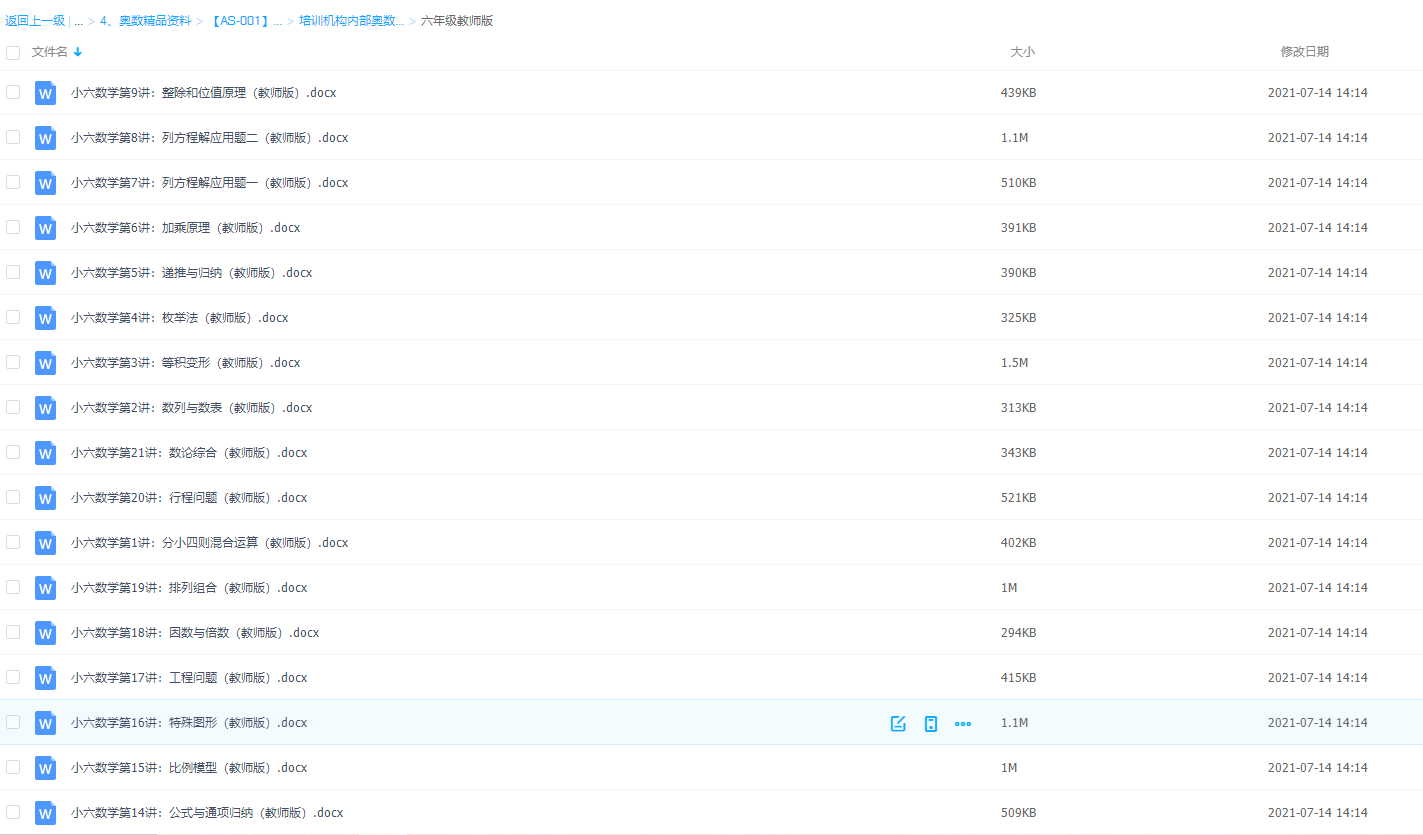Select the checkbox for 第20讲 行程问题
This screenshot has width=1423, height=835.
coord(13,497)
